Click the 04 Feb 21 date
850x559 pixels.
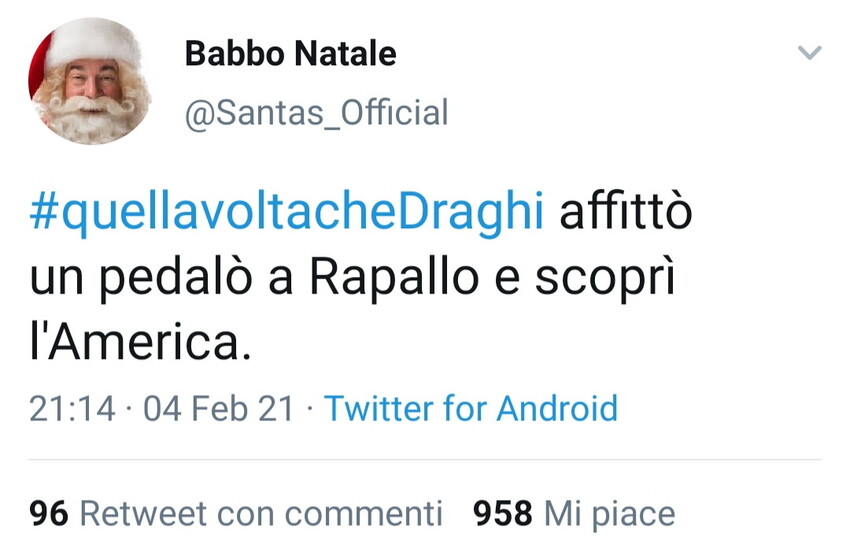220,408
